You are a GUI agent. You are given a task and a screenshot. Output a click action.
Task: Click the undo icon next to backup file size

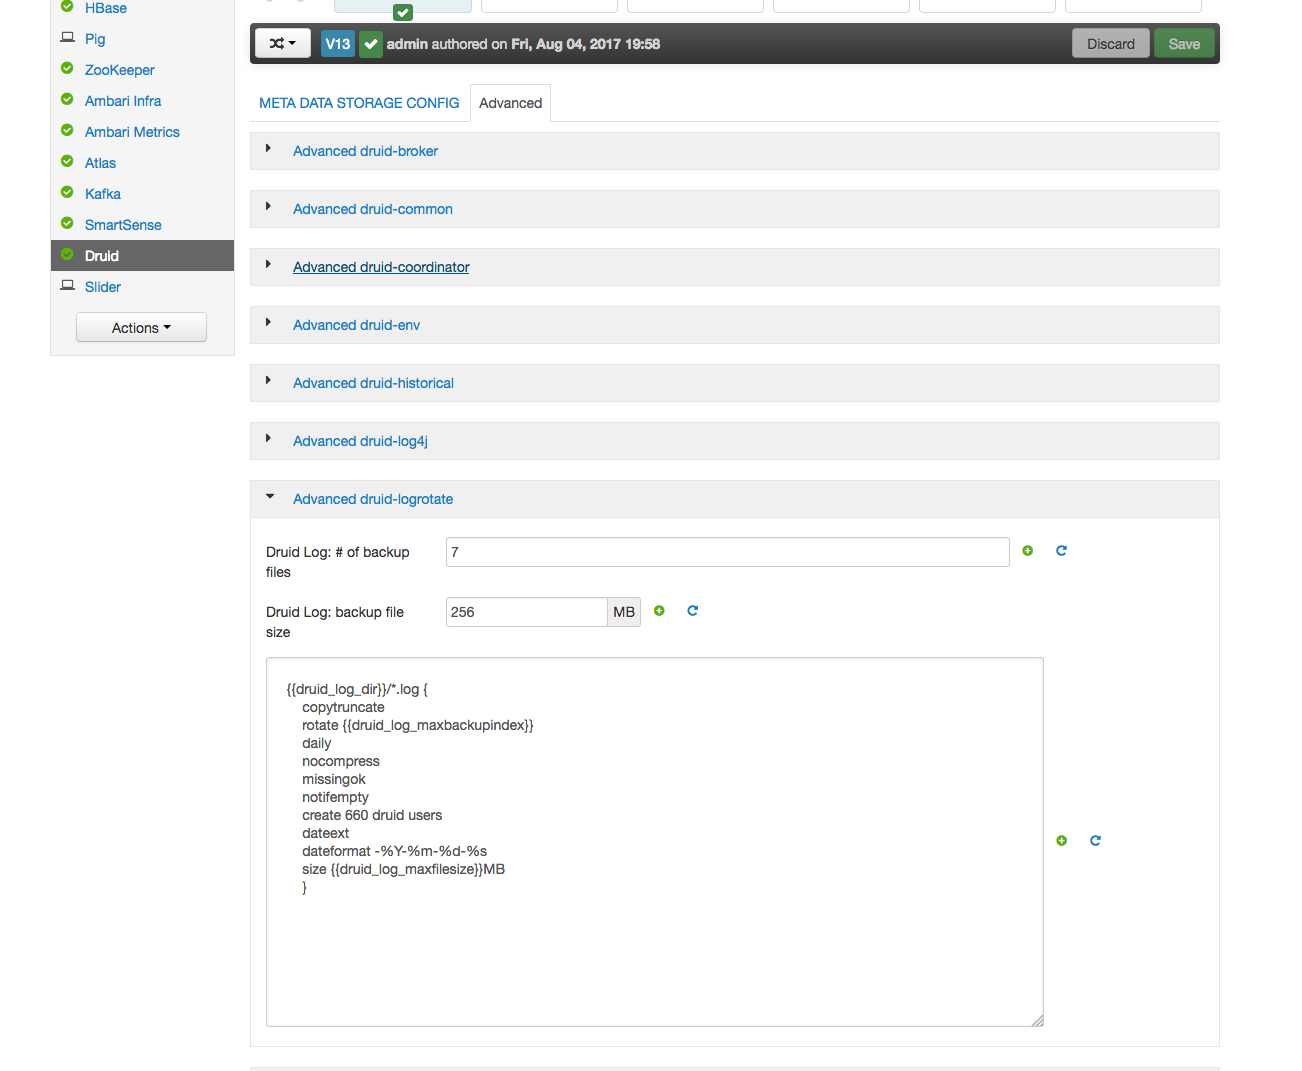pyautogui.click(x=692, y=611)
